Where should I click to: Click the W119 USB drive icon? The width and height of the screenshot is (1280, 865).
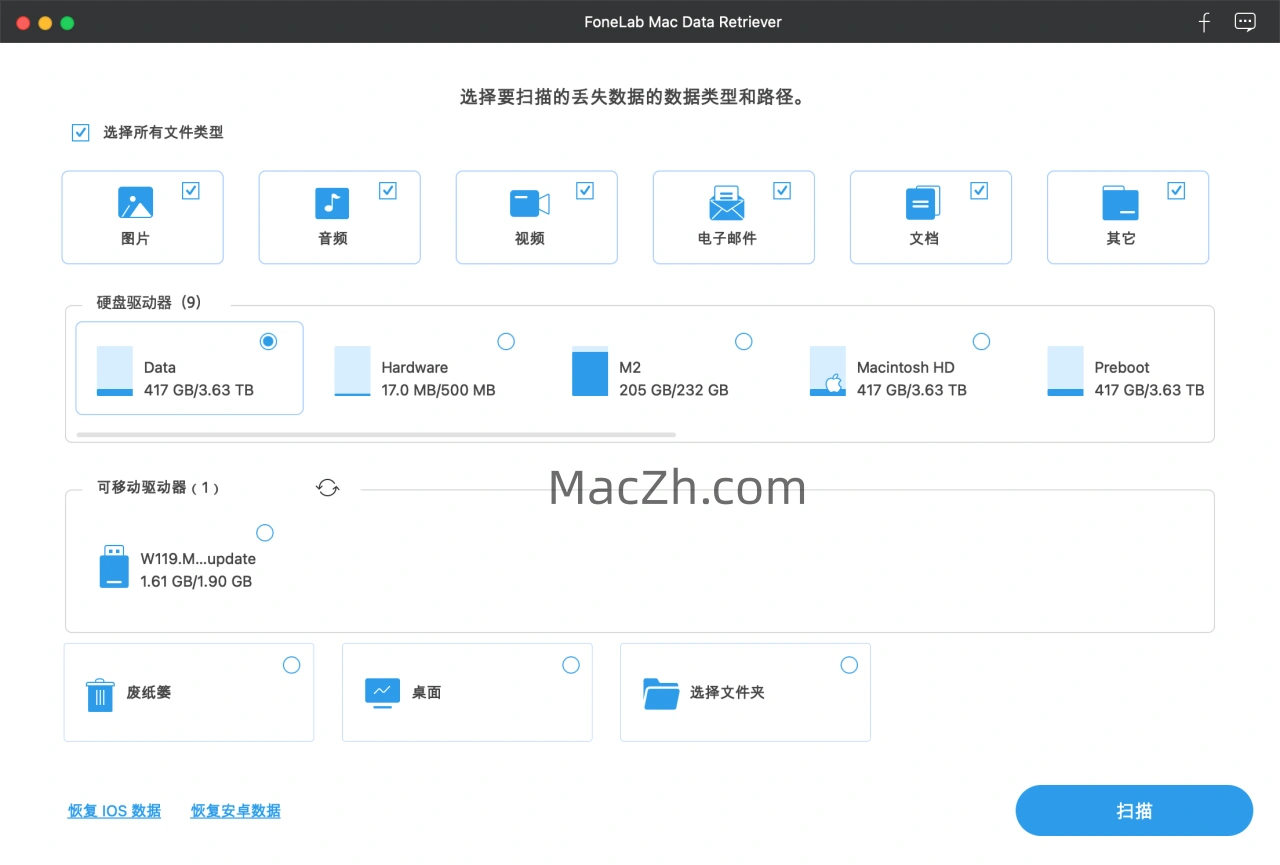click(x=114, y=567)
